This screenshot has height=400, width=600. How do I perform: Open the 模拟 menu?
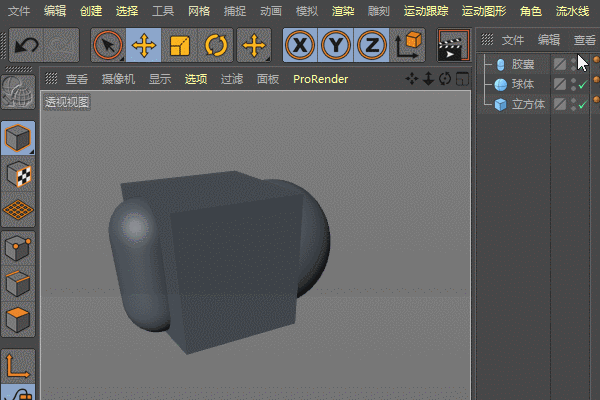point(307,11)
